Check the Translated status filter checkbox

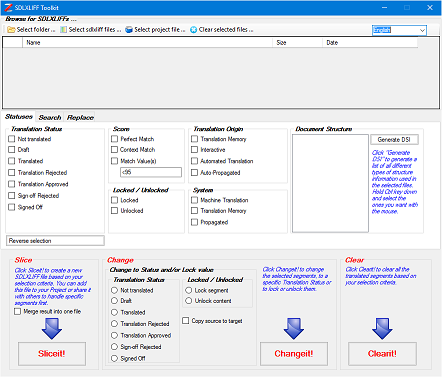tap(12, 161)
